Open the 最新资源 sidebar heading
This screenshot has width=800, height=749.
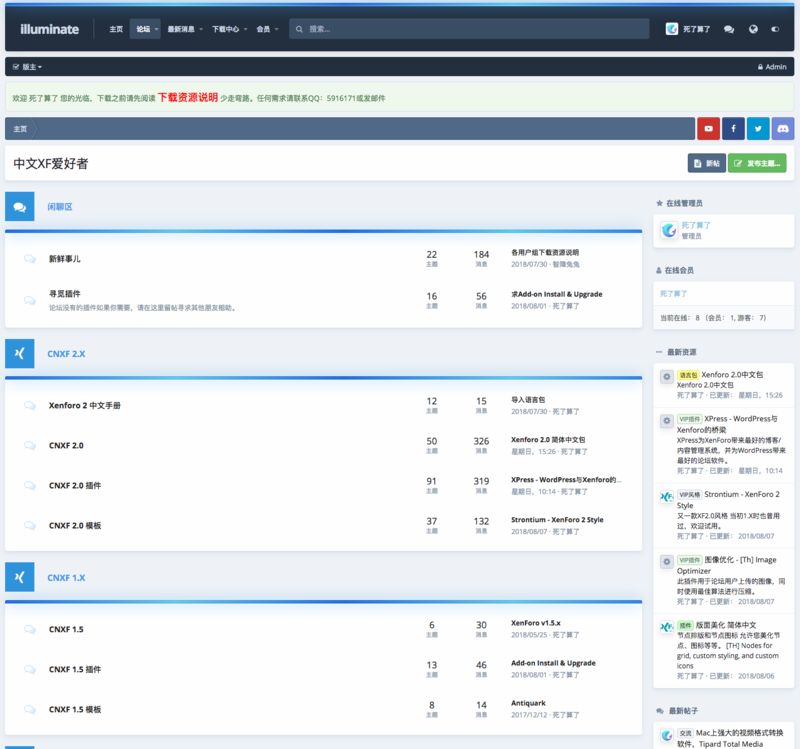click(682, 352)
